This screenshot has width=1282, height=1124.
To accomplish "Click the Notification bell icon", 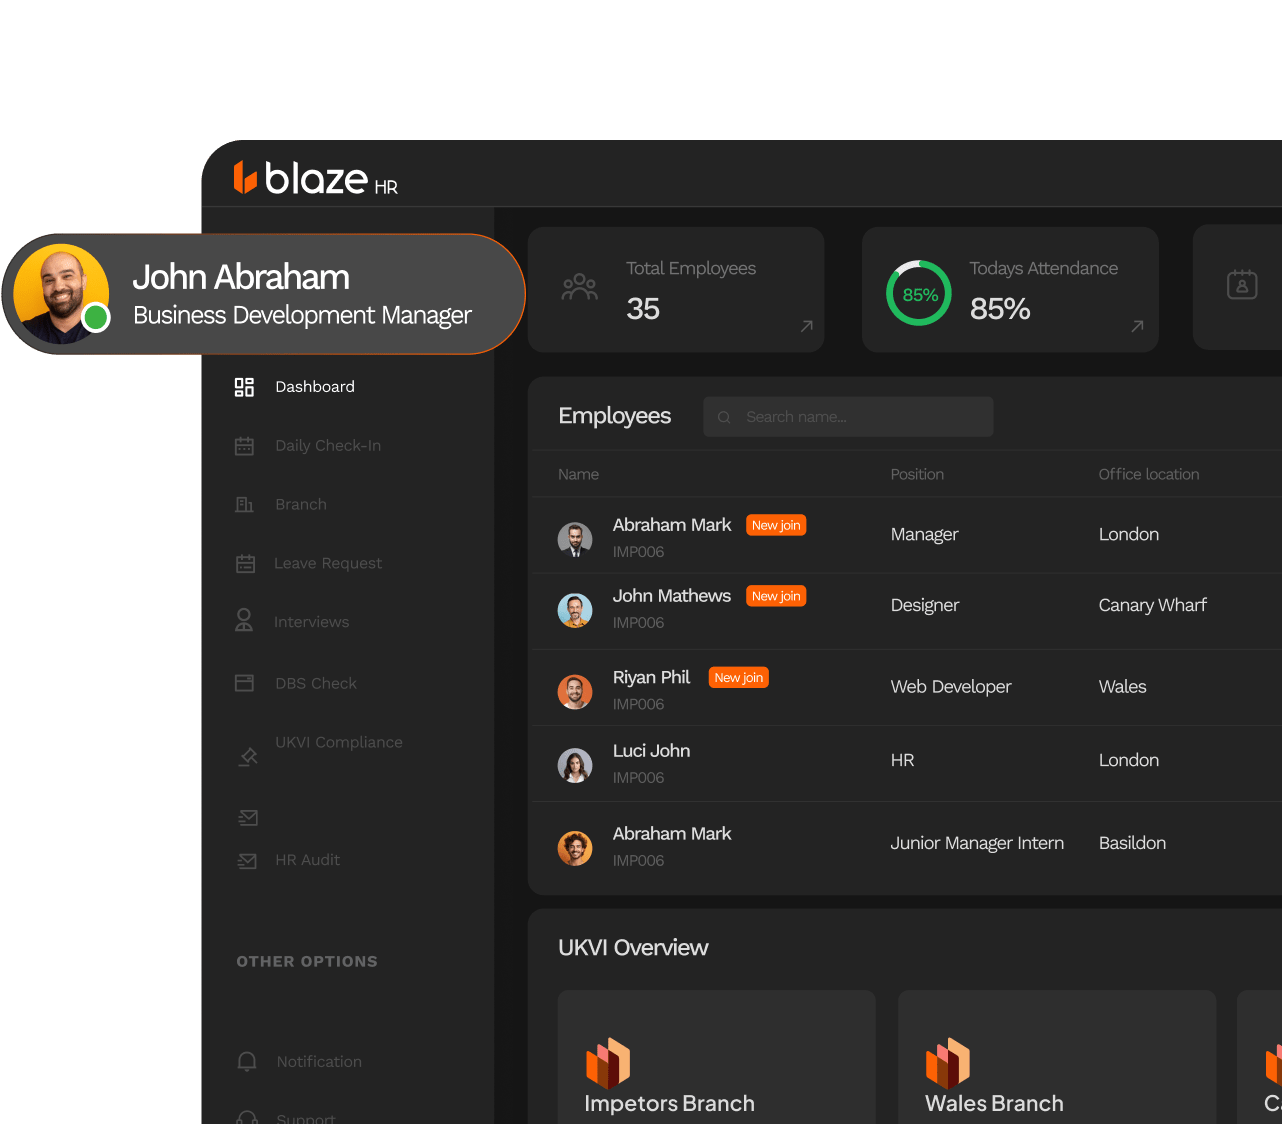I will pyautogui.click(x=246, y=1061).
